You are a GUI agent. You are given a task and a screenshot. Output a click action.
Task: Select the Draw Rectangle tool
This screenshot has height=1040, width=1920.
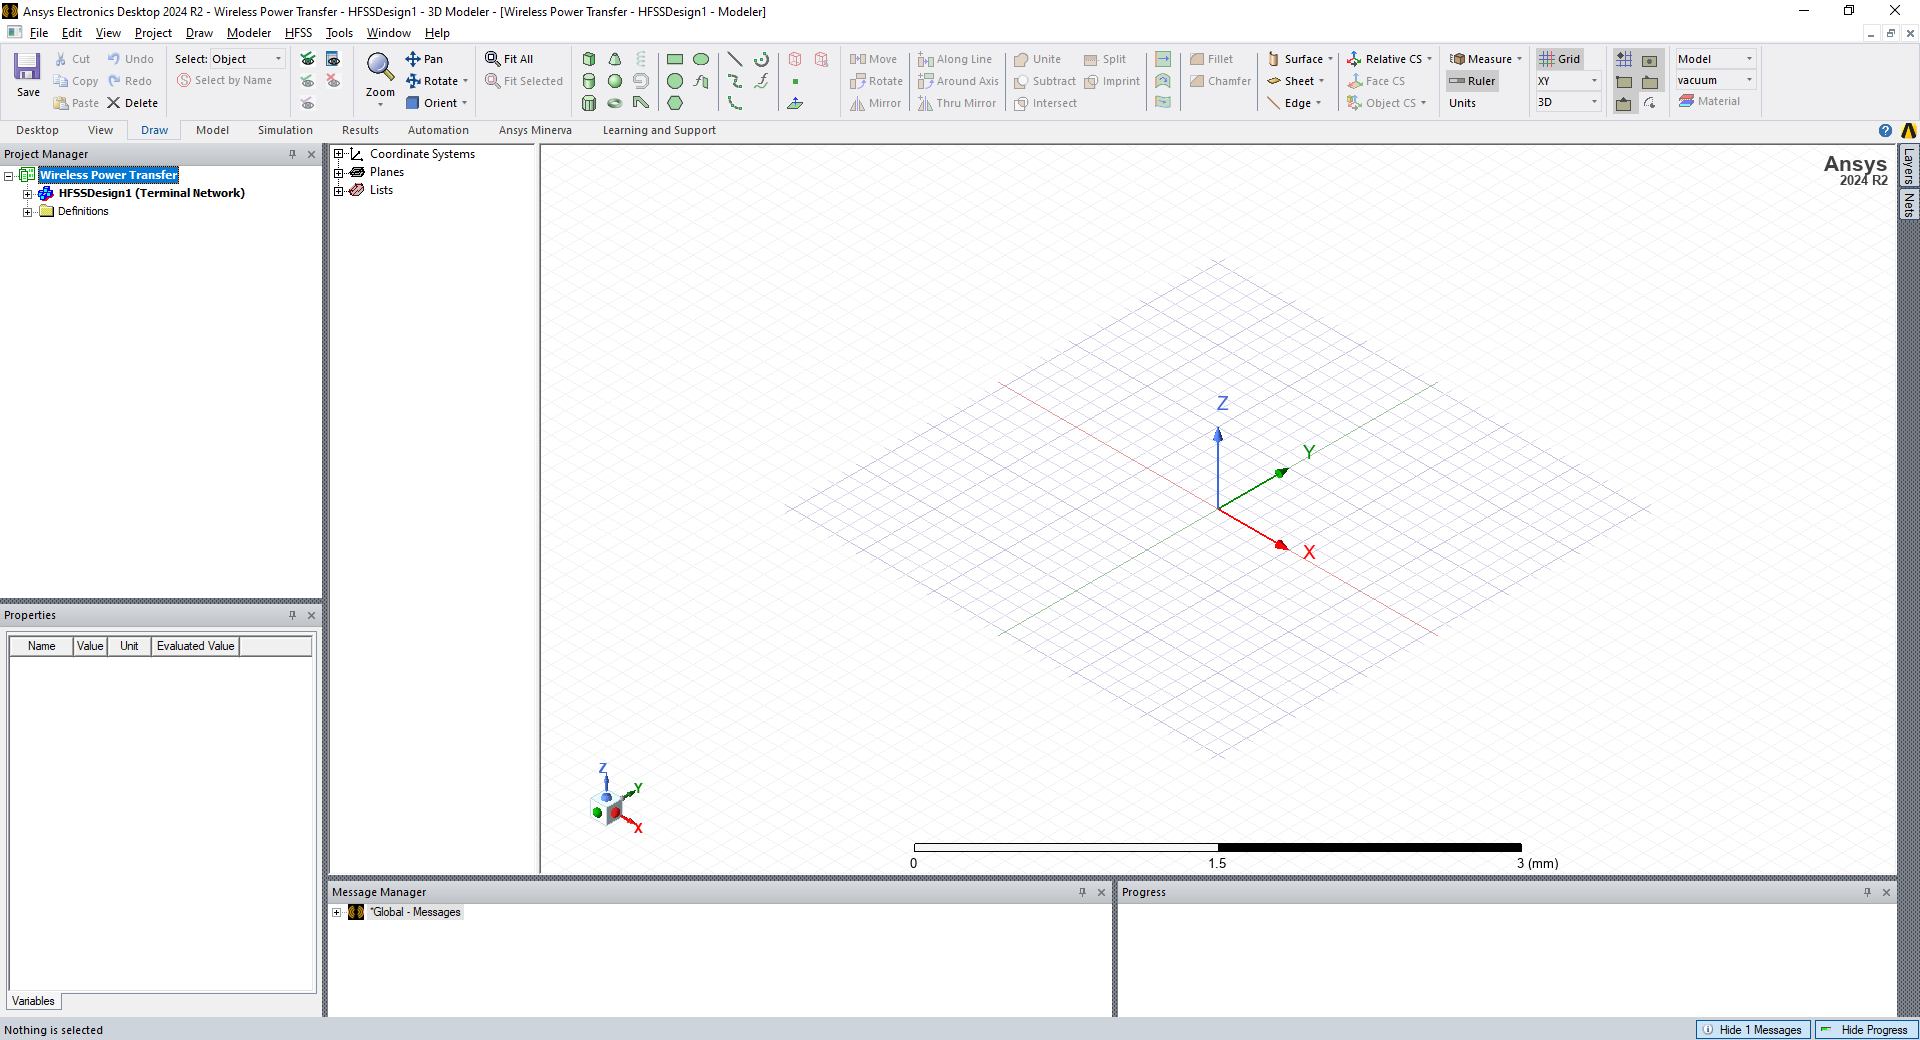click(x=675, y=59)
